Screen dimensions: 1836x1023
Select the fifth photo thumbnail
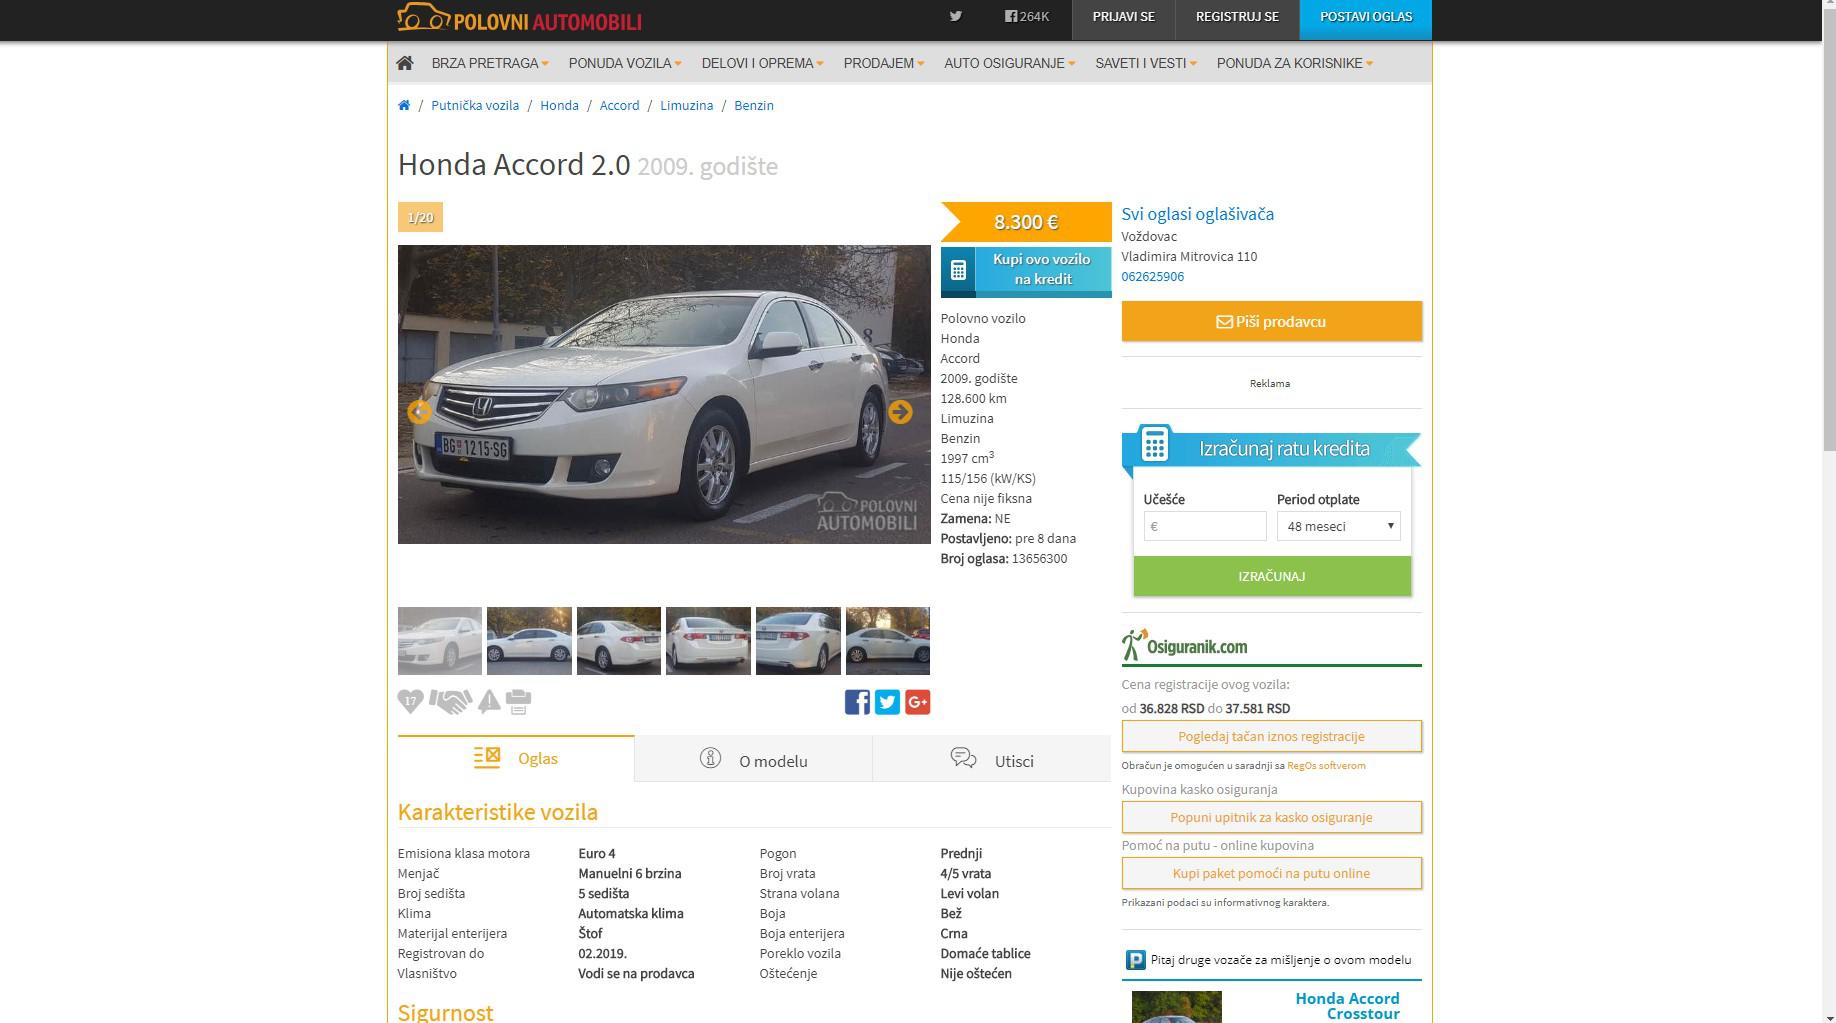[798, 641]
